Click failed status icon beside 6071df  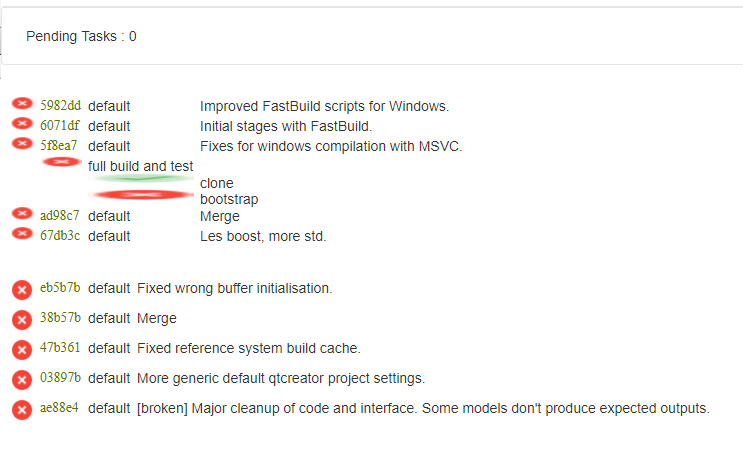coord(22,123)
